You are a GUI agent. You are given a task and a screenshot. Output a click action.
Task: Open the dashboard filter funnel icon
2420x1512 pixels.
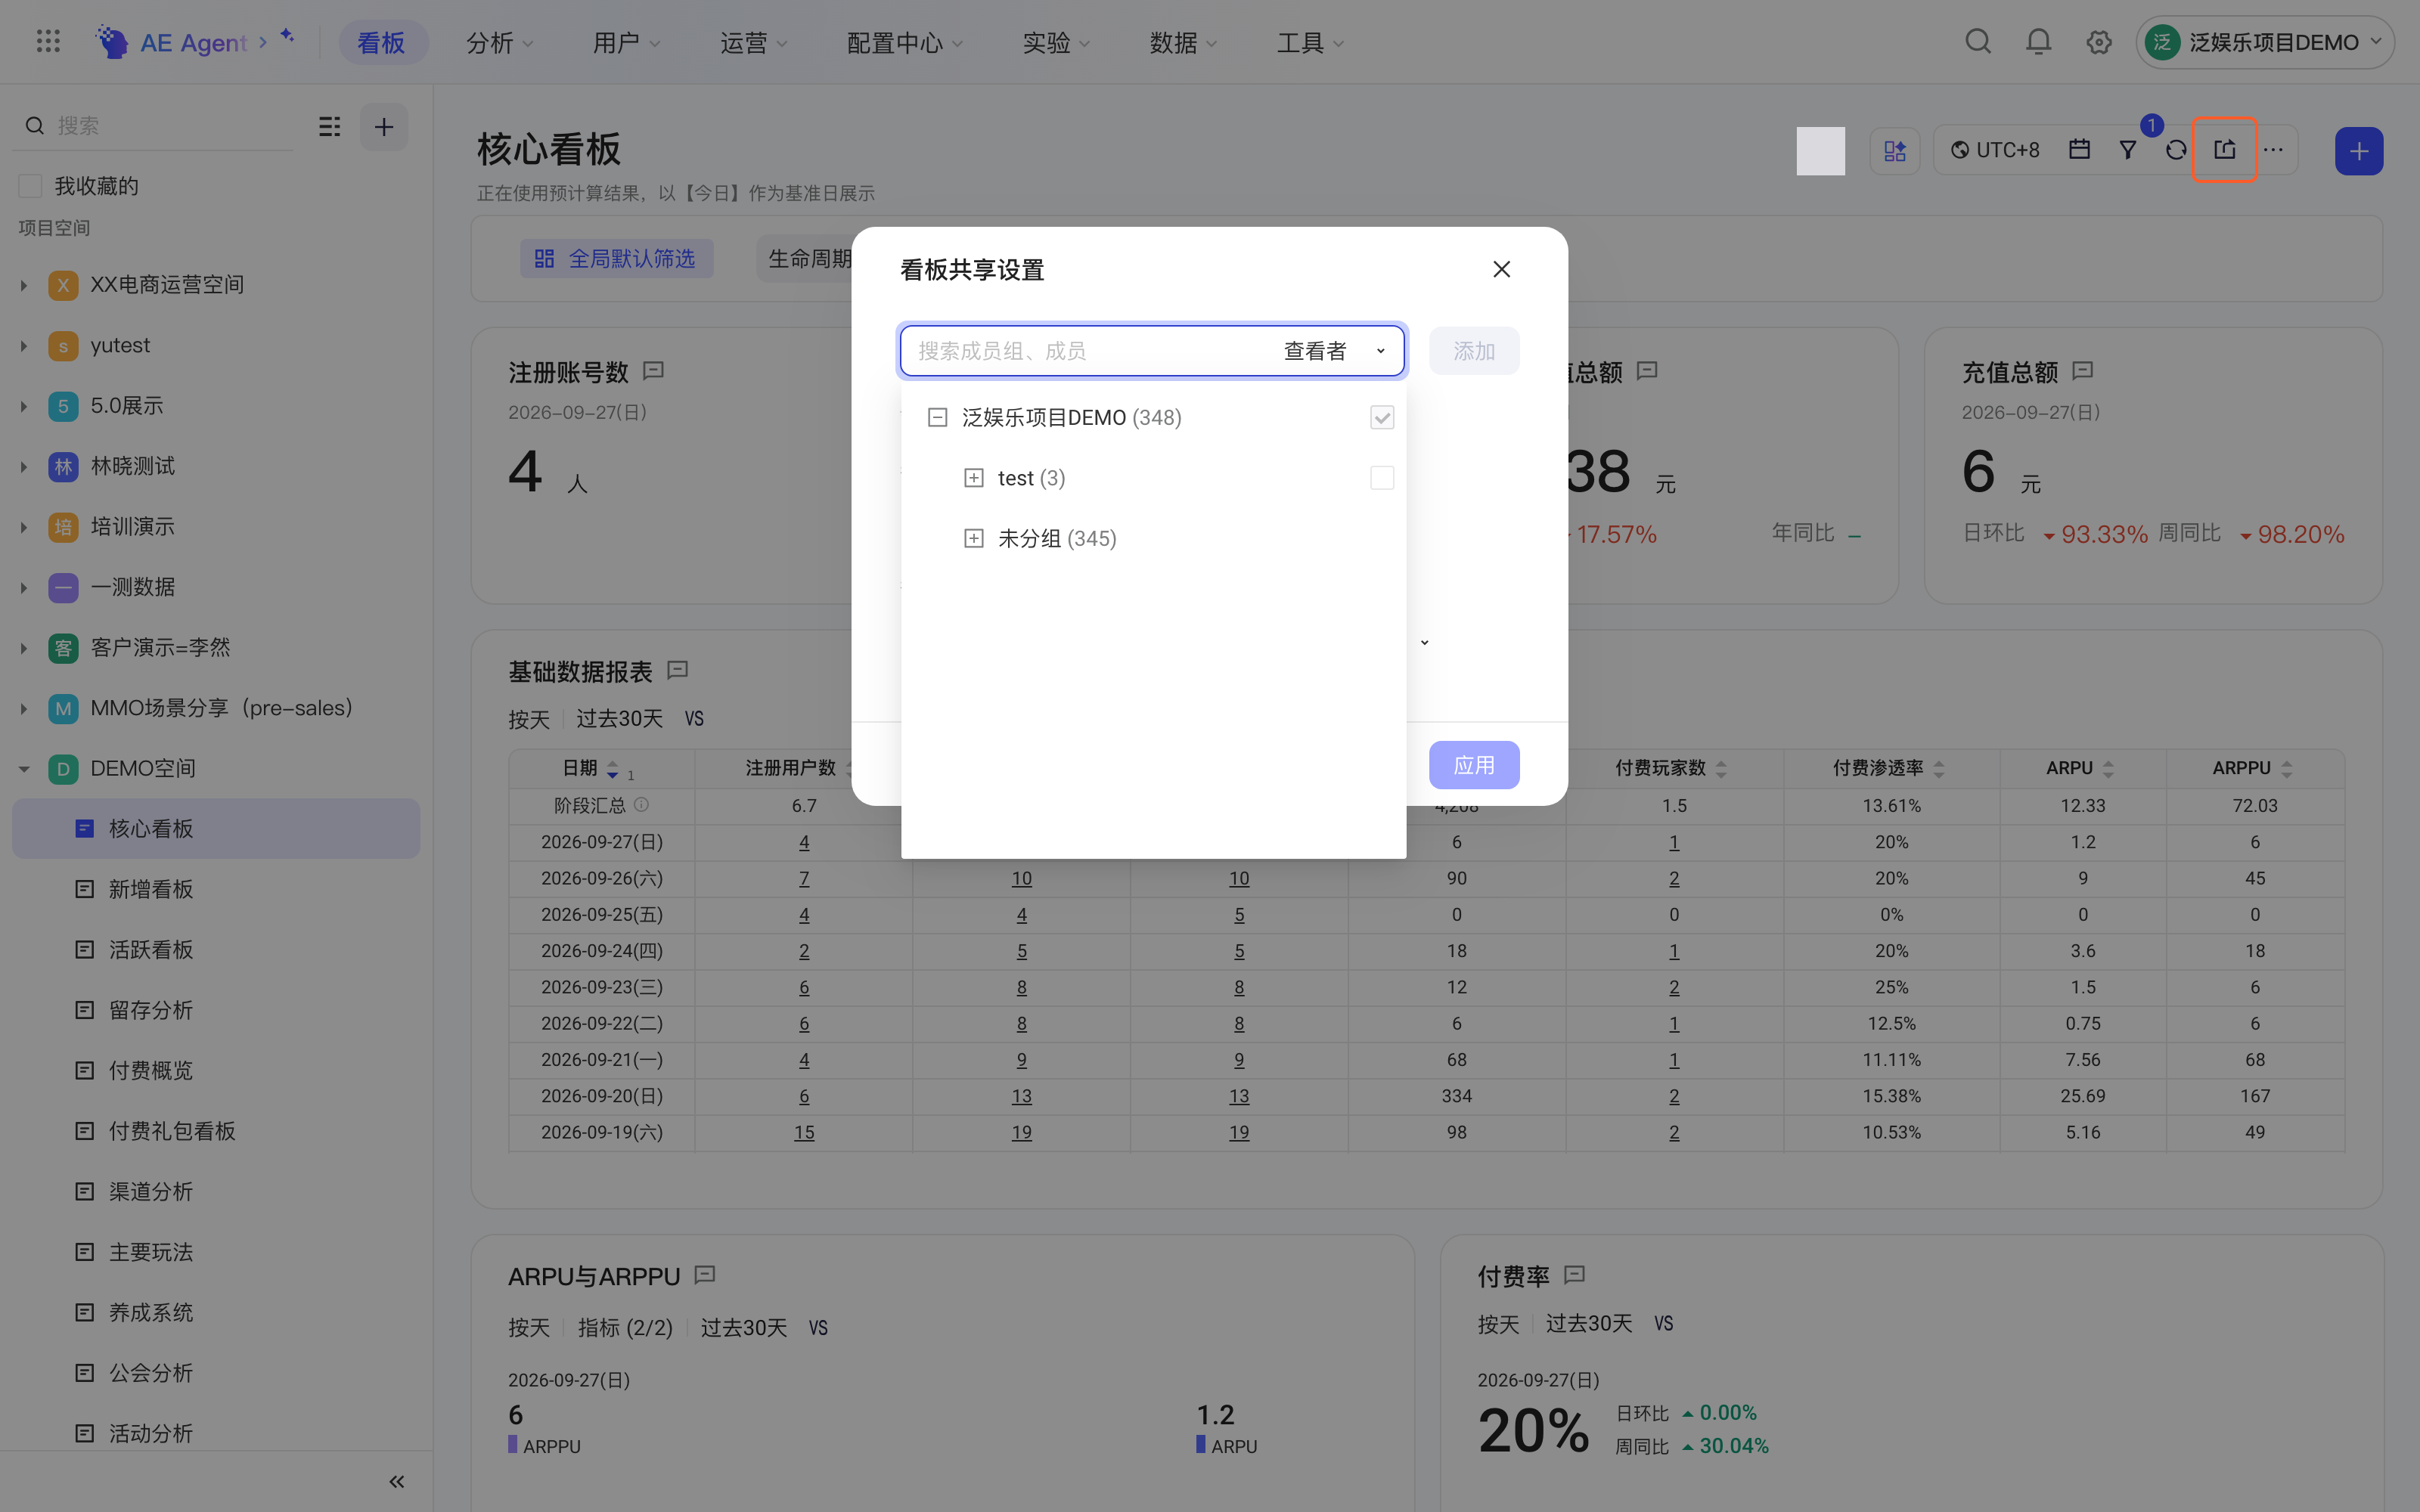pos(2128,150)
